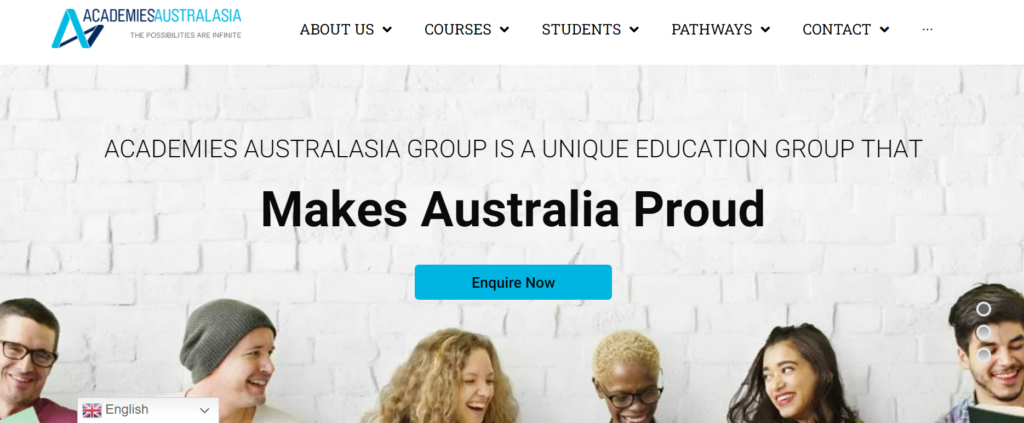1024x423 pixels.
Task: Open the PATHWAYS menu item
Action: click(712, 29)
